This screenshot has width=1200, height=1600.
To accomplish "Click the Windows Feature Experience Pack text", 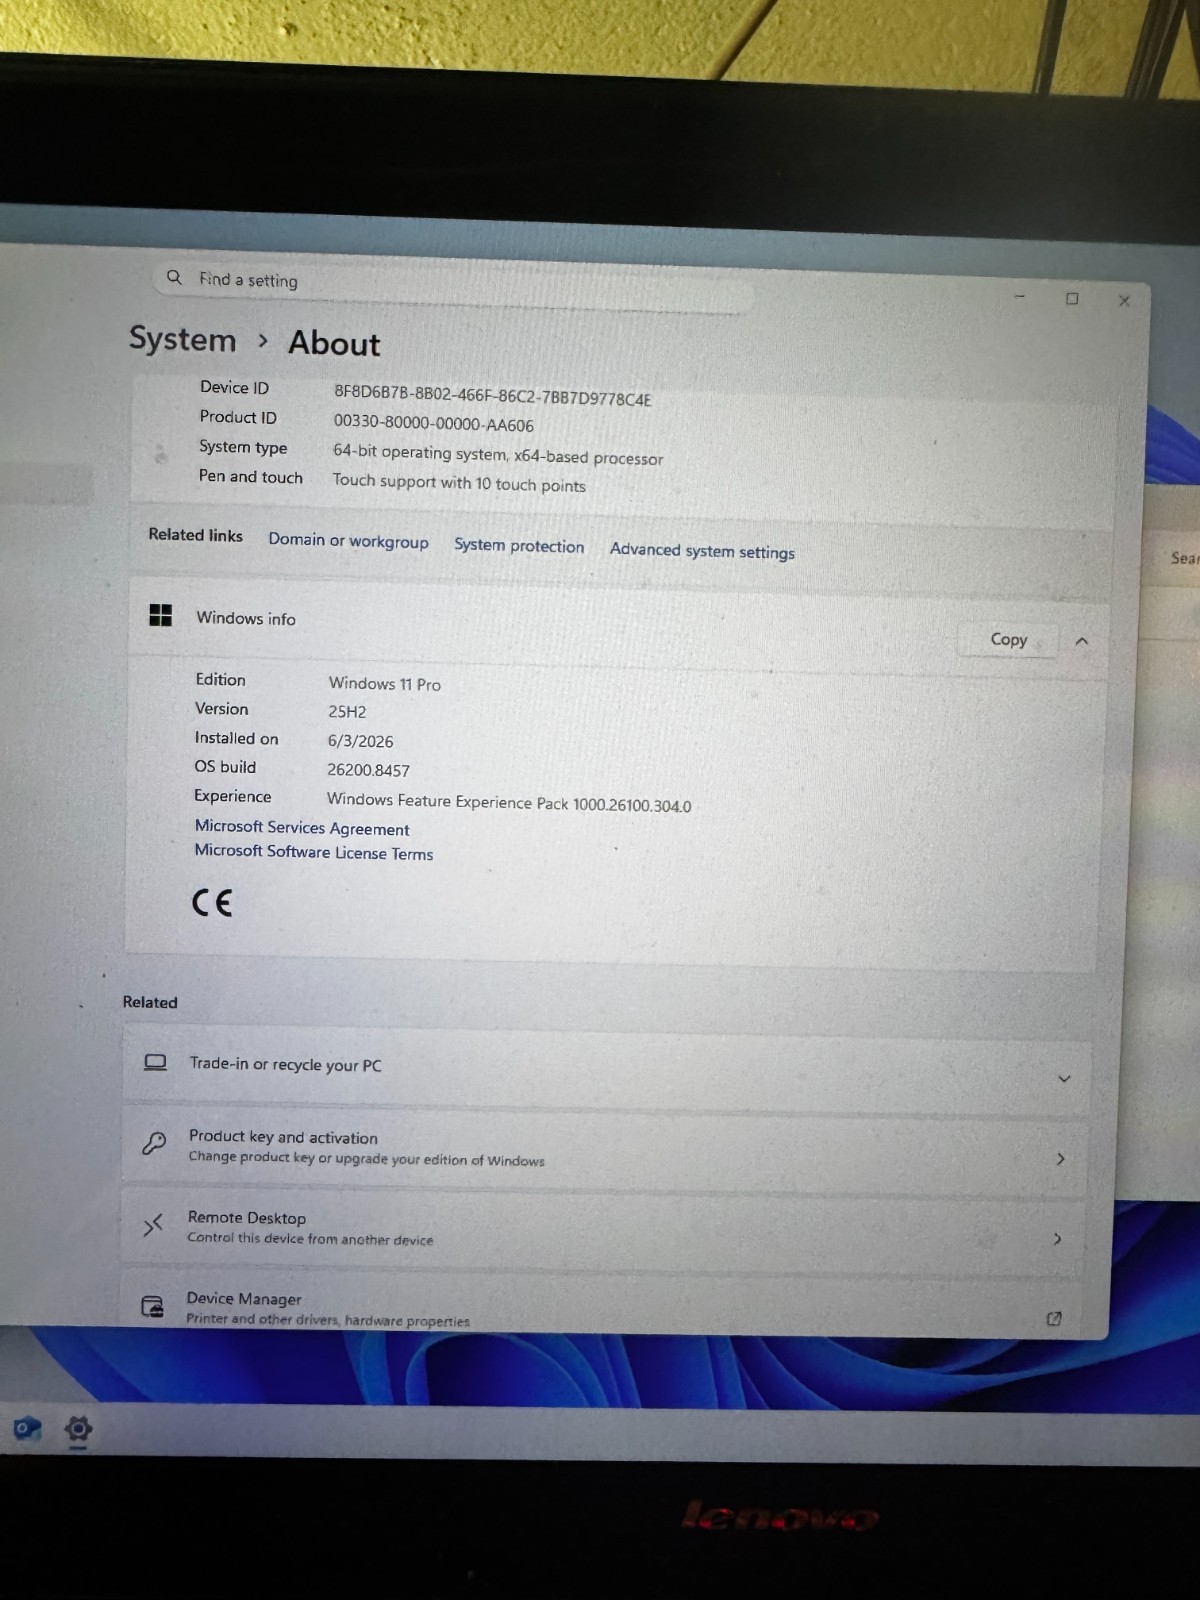I will point(509,803).
